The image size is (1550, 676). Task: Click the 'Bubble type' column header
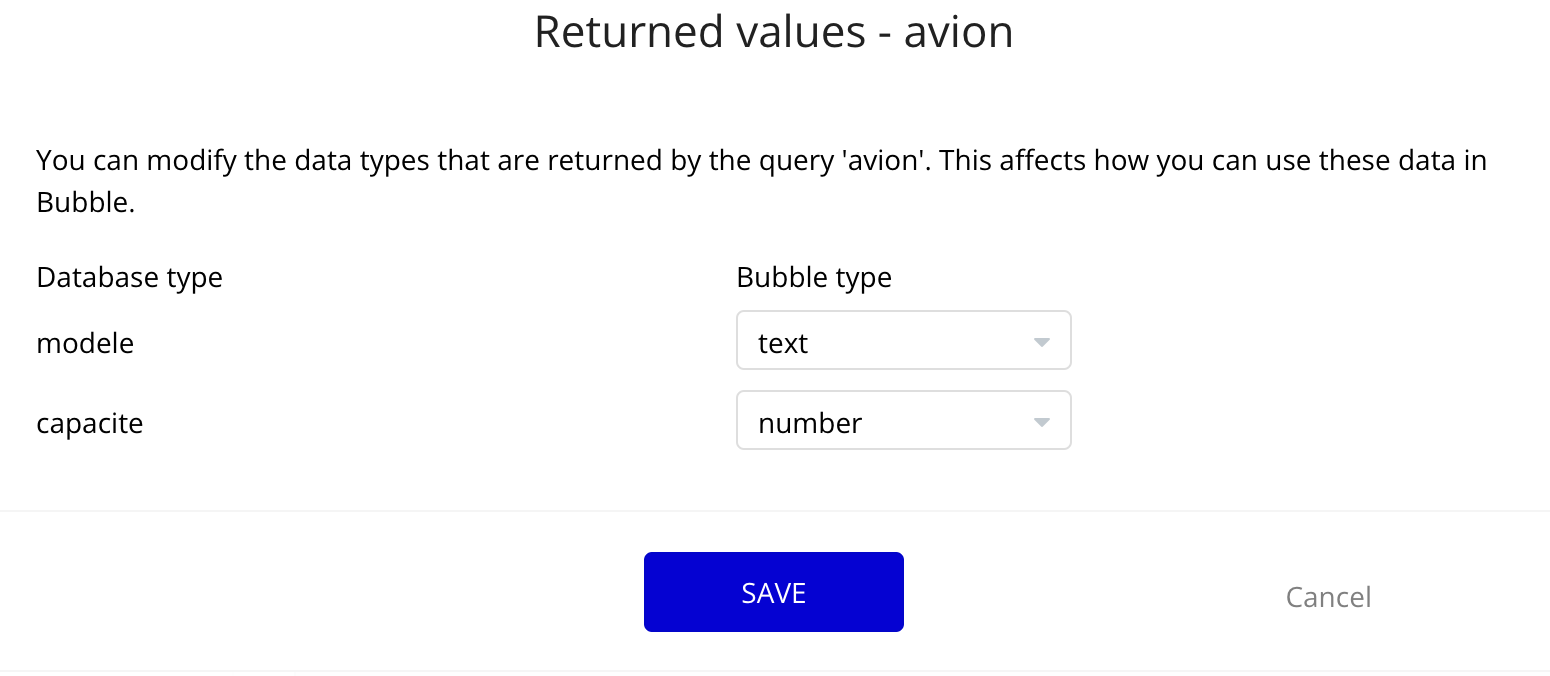coord(814,277)
